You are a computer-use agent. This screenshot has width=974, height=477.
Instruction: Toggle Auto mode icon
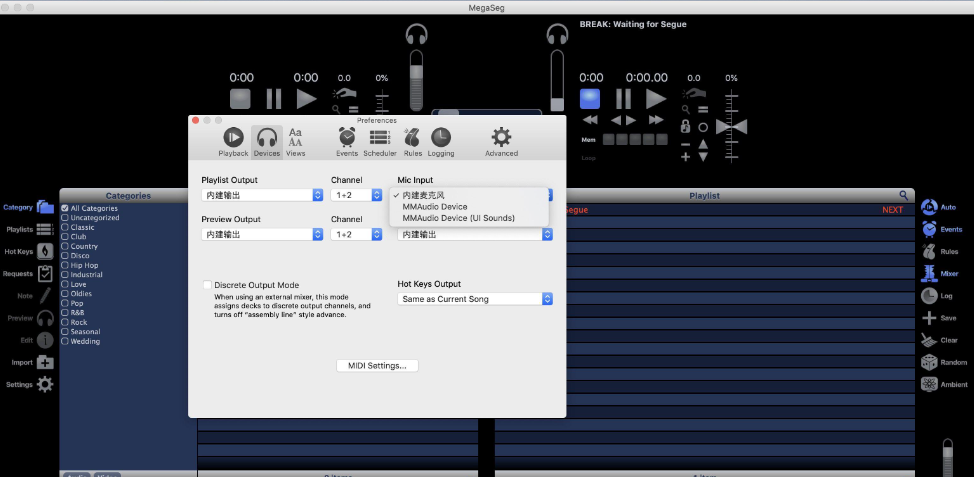pyautogui.click(x=929, y=207)
